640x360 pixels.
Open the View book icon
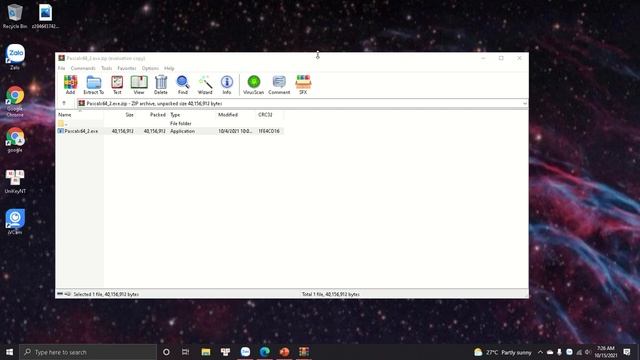139,85
